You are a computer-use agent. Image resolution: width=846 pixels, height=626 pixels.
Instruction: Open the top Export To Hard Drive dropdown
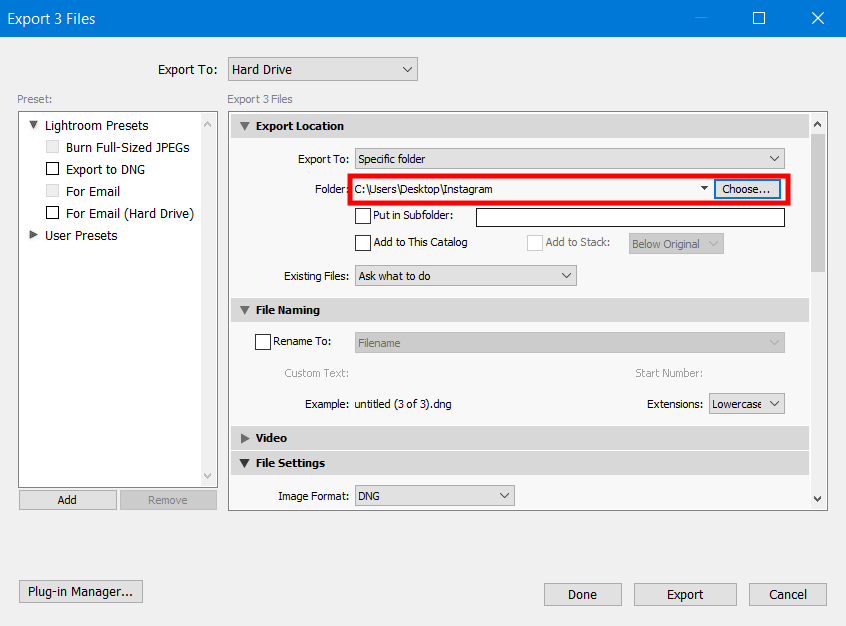coord(322,69)
